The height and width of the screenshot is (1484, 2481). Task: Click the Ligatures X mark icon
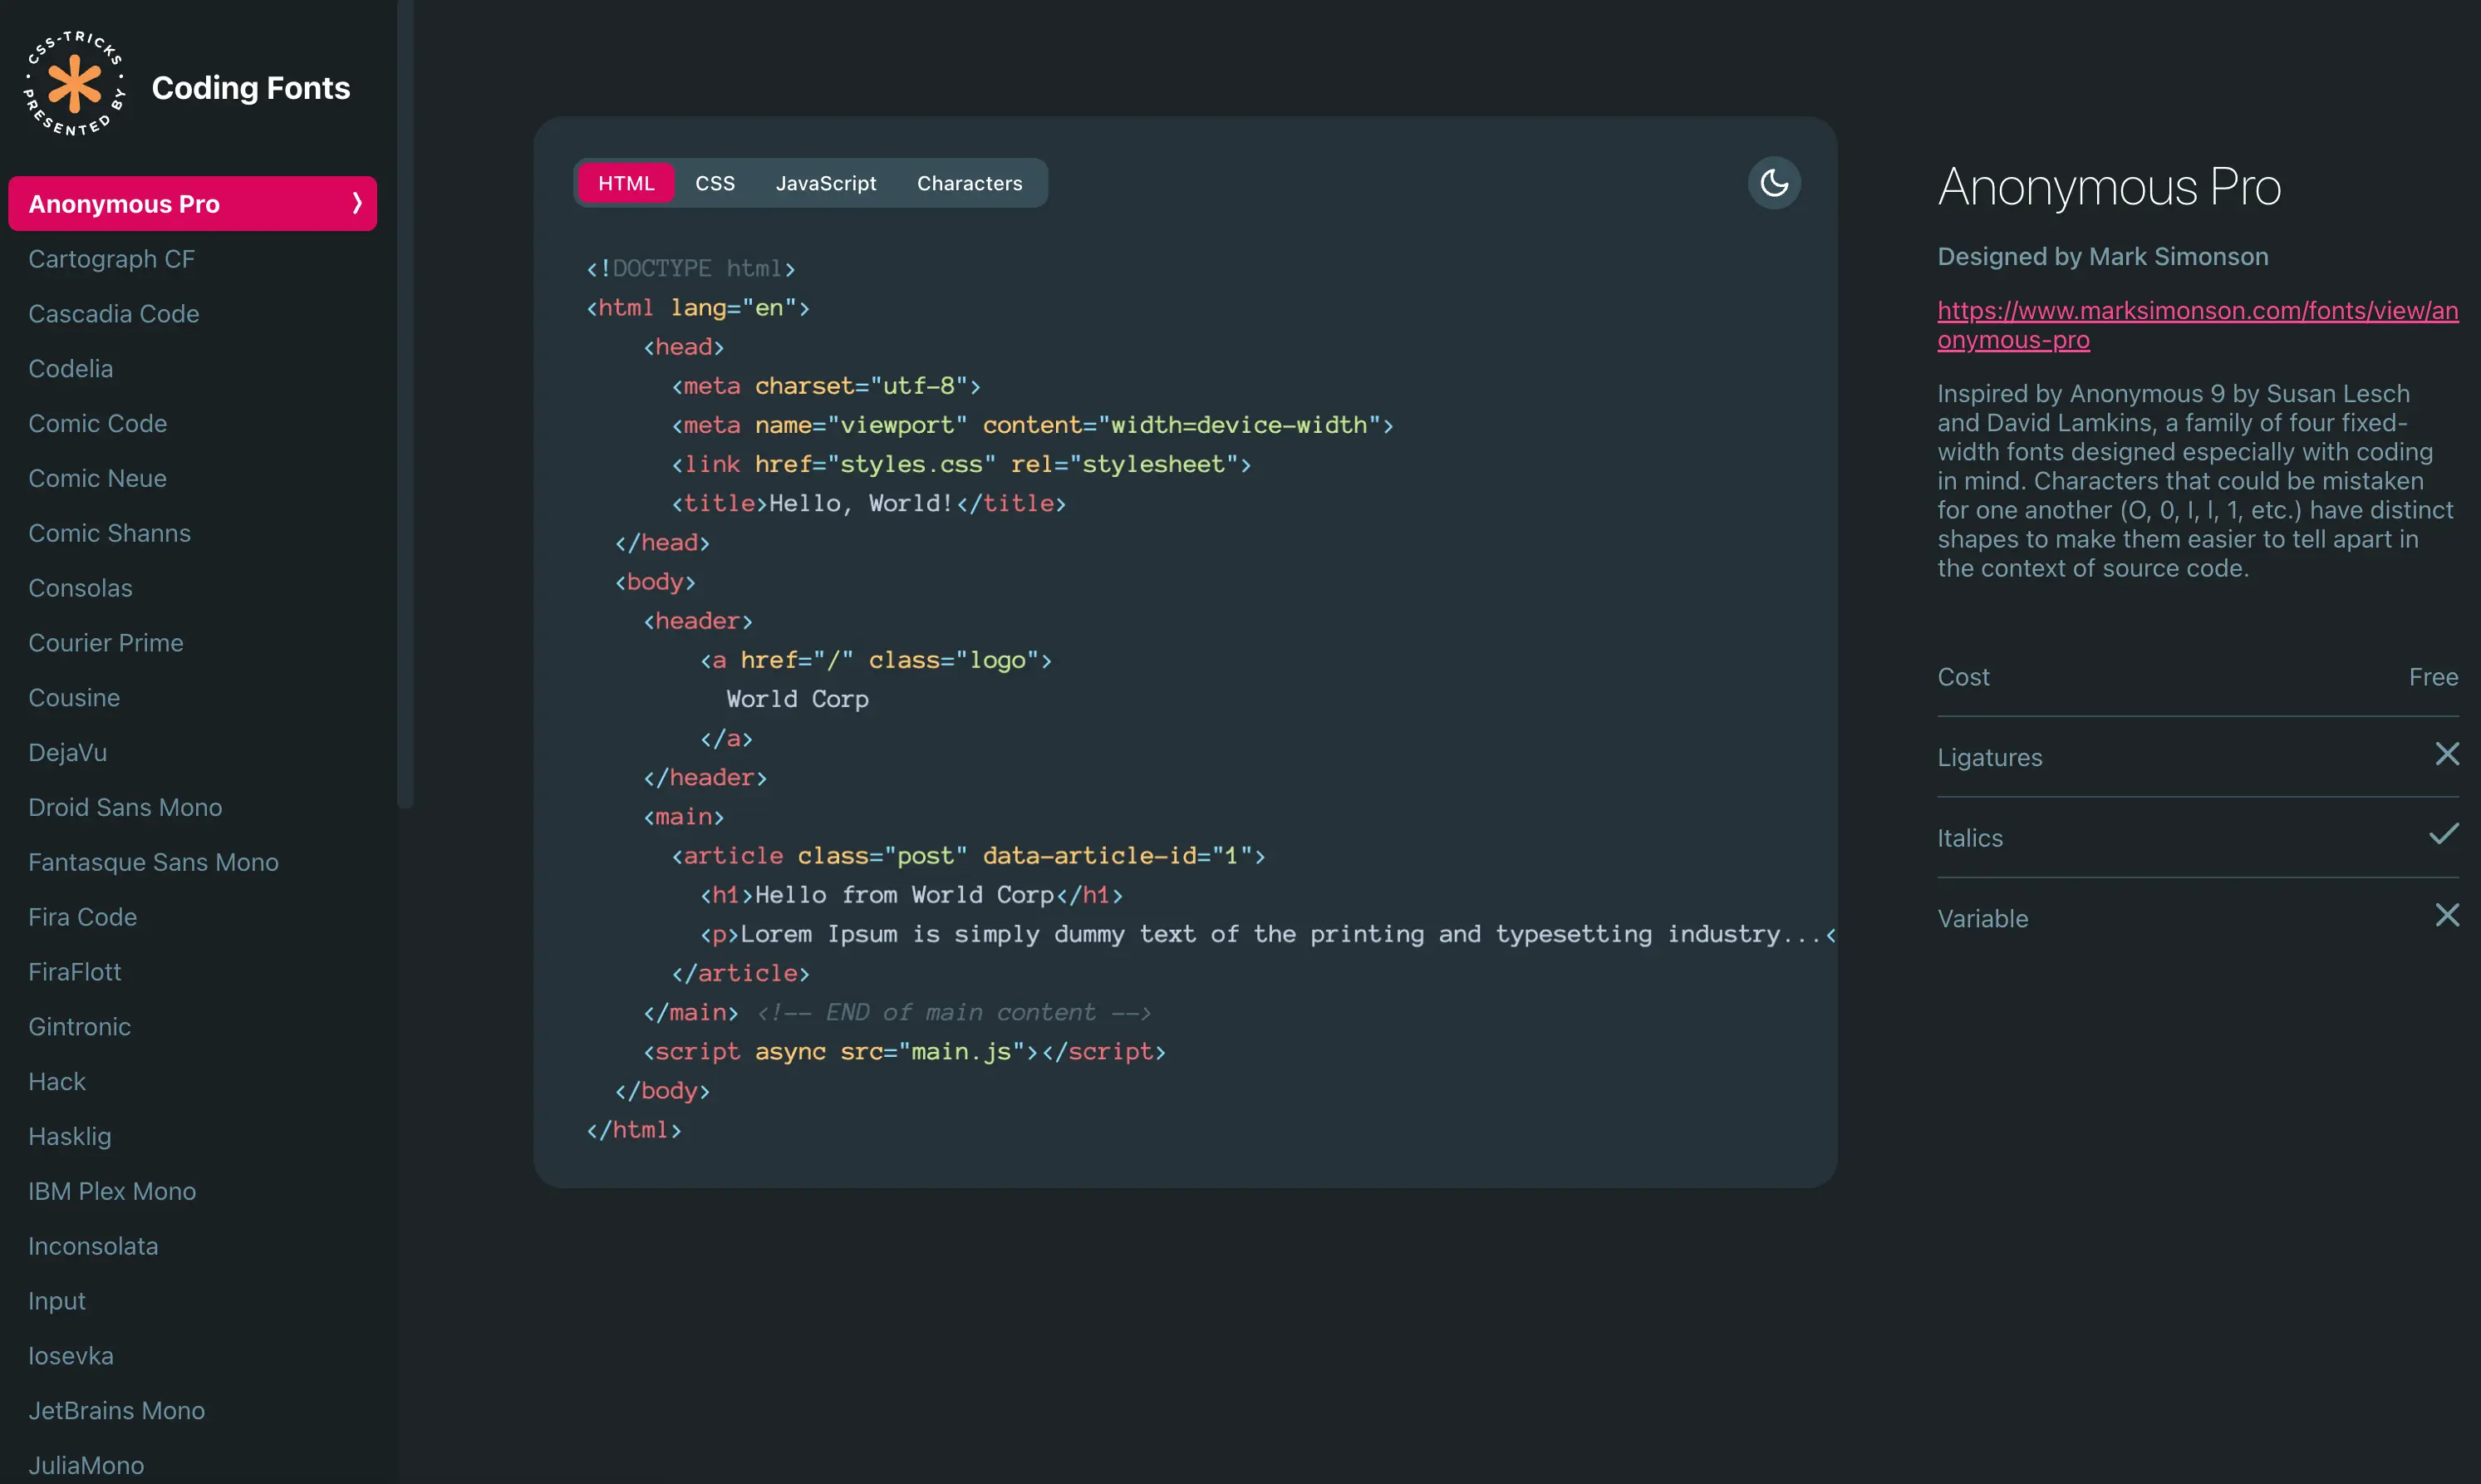[x=2446, y=754]
